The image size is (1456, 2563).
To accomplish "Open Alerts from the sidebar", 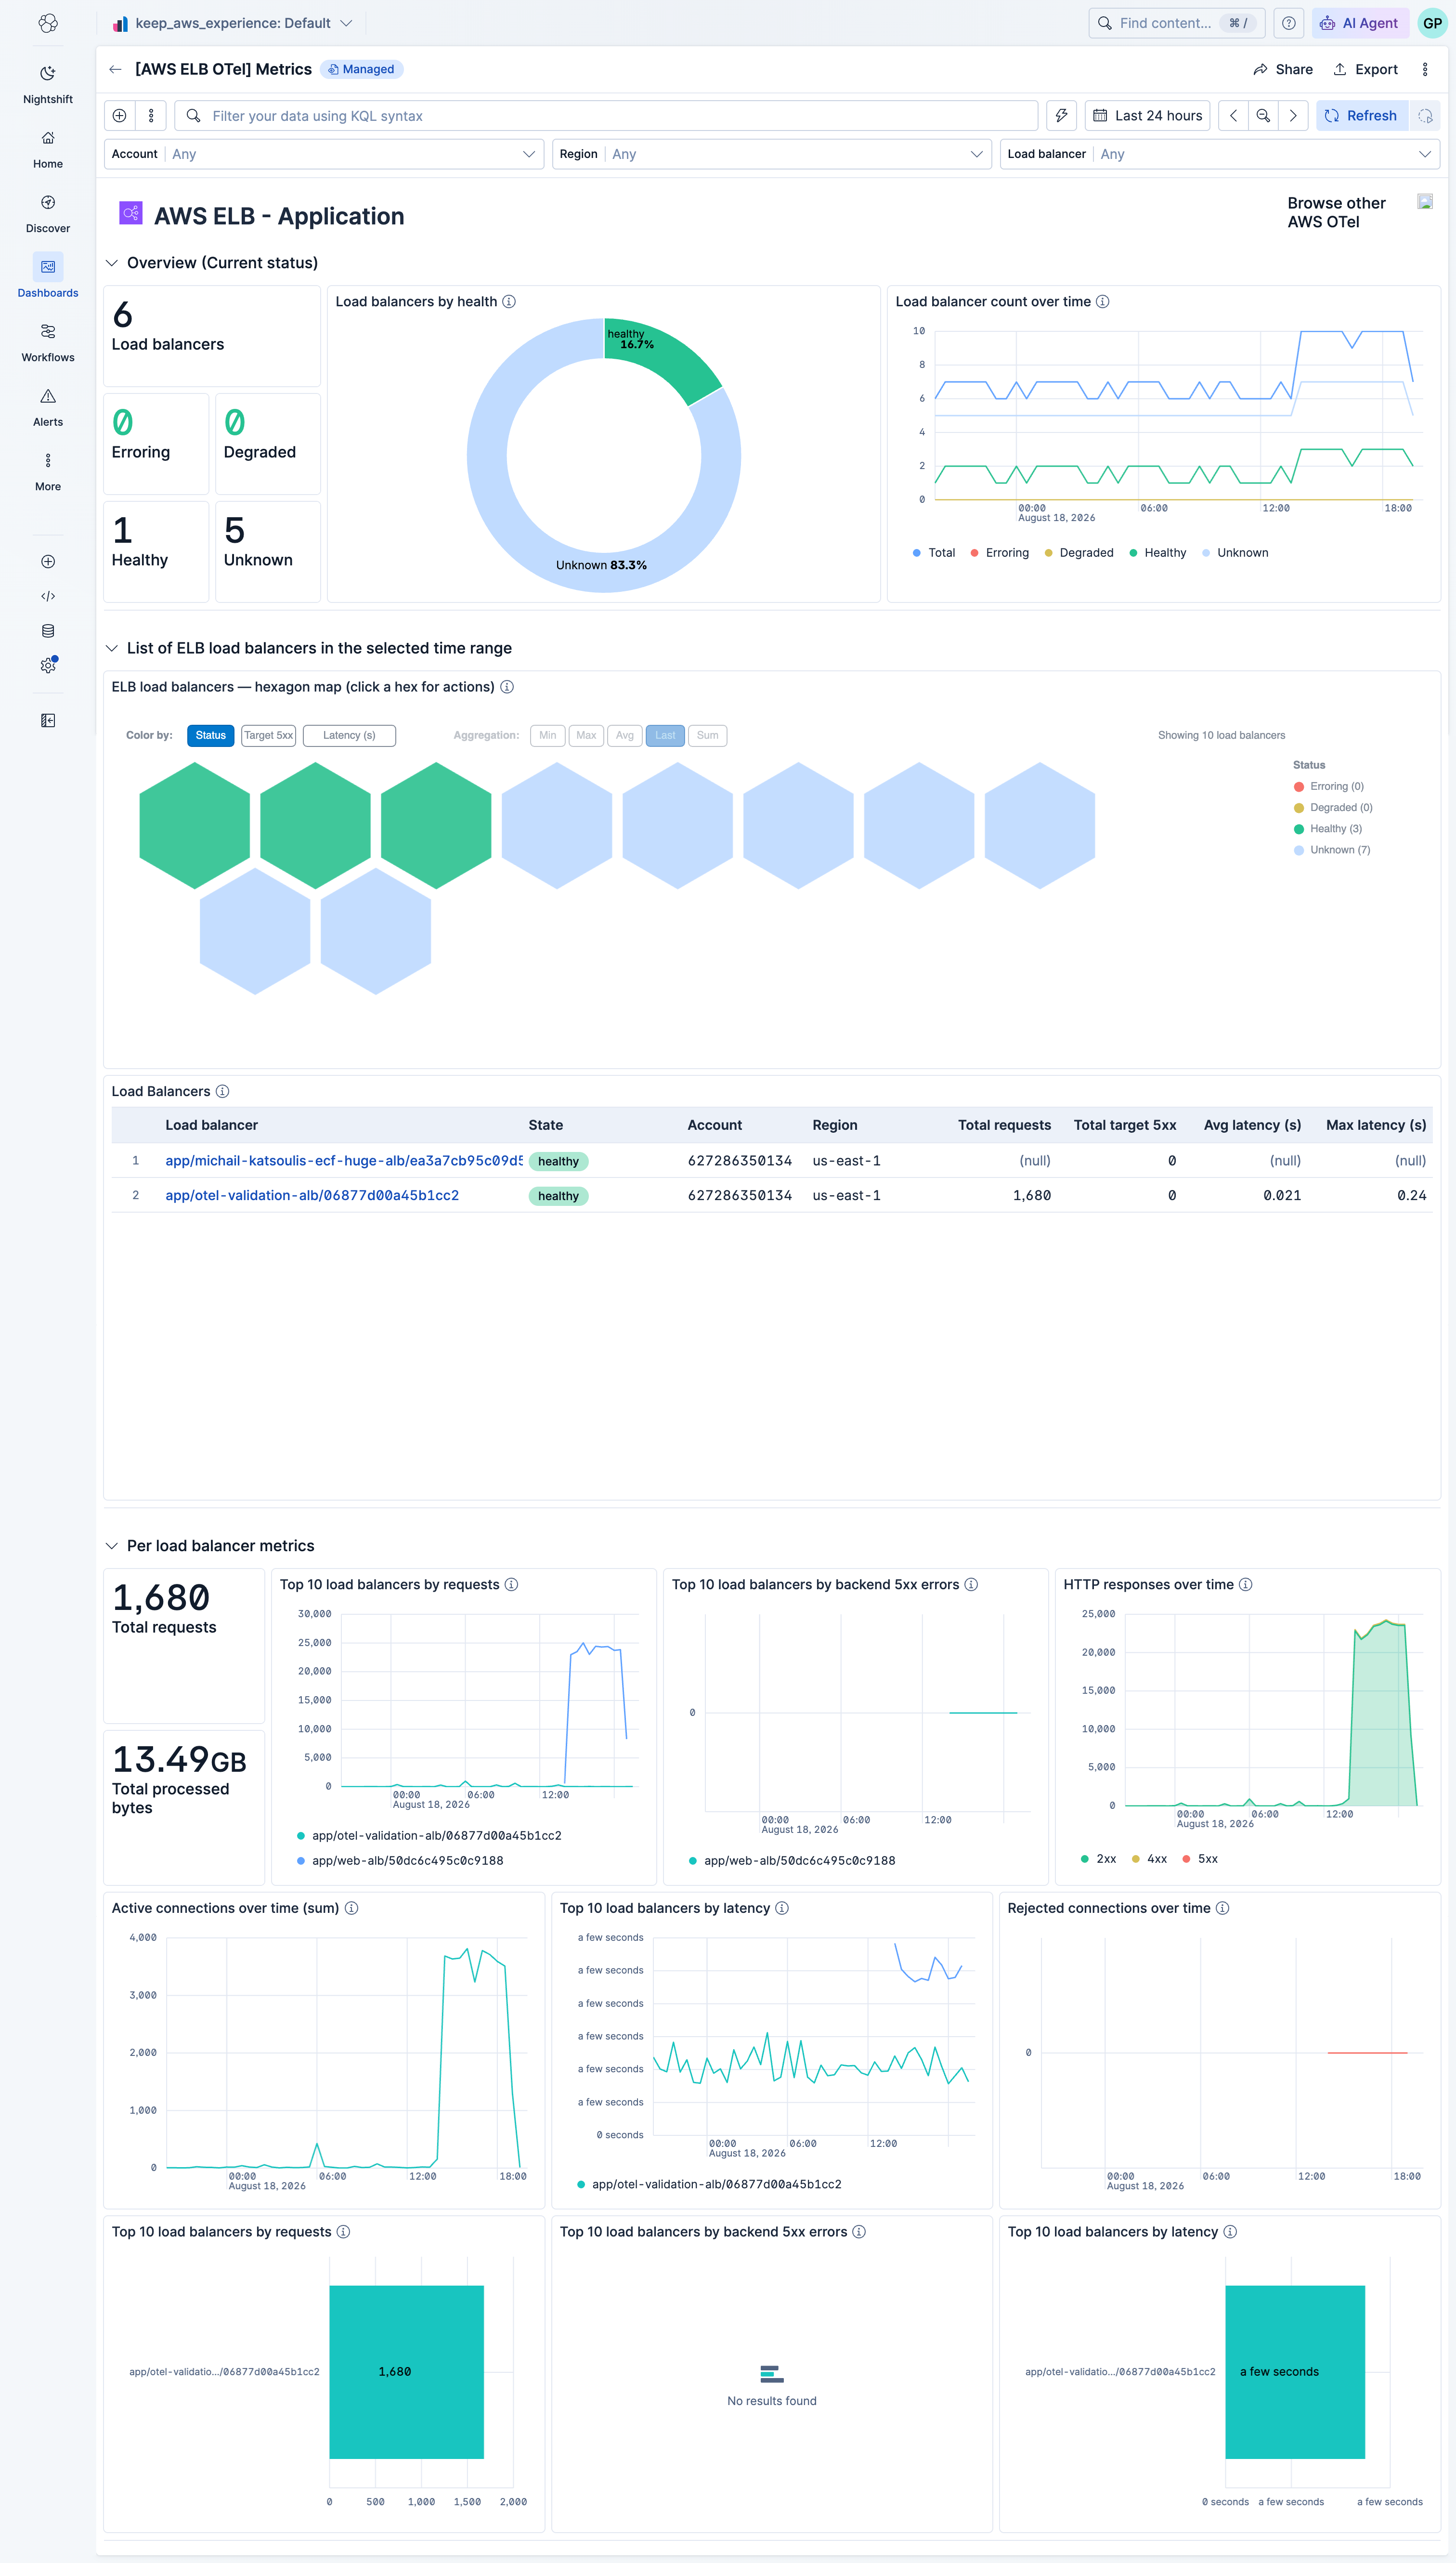I will tap(47, 407).
